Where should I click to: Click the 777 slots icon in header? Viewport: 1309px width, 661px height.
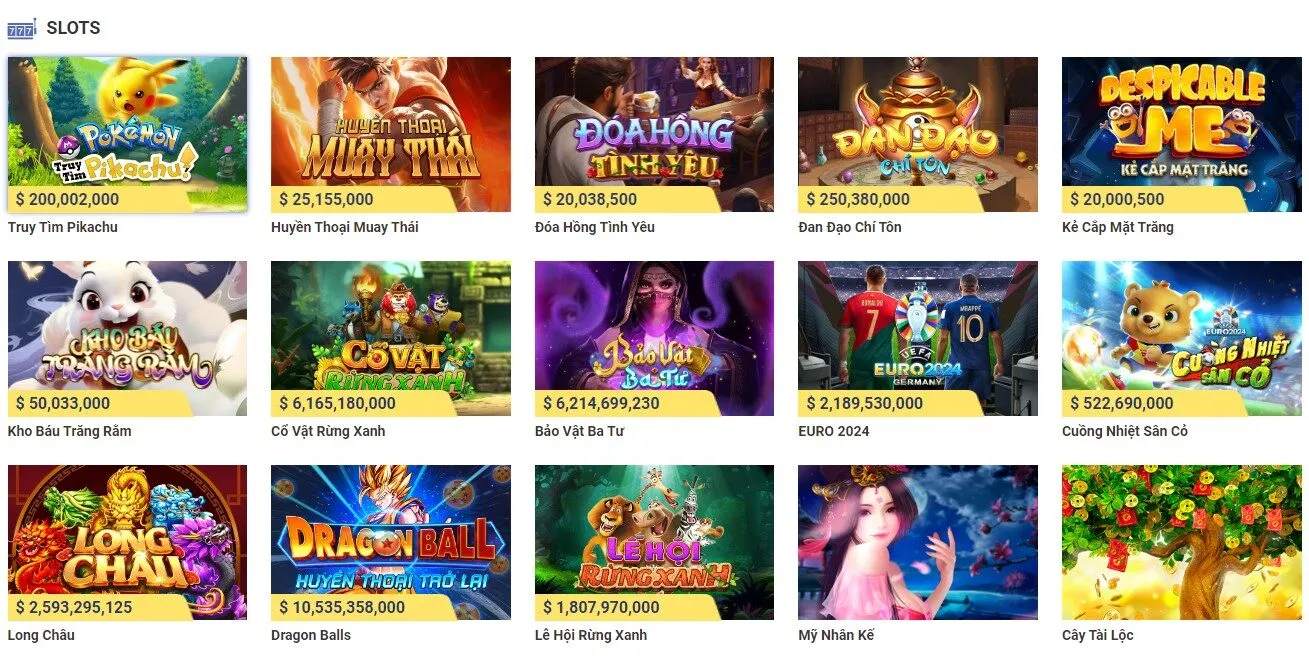[x=21, y=28]
